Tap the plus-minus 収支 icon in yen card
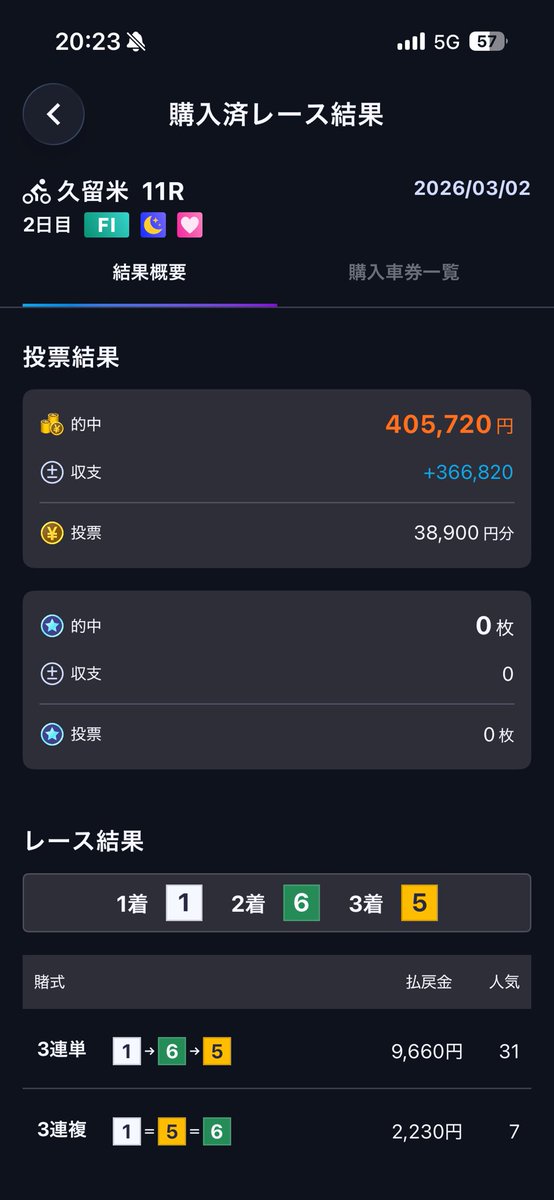The width and height of the screenshot is (554, 1200). click(51, 472)
